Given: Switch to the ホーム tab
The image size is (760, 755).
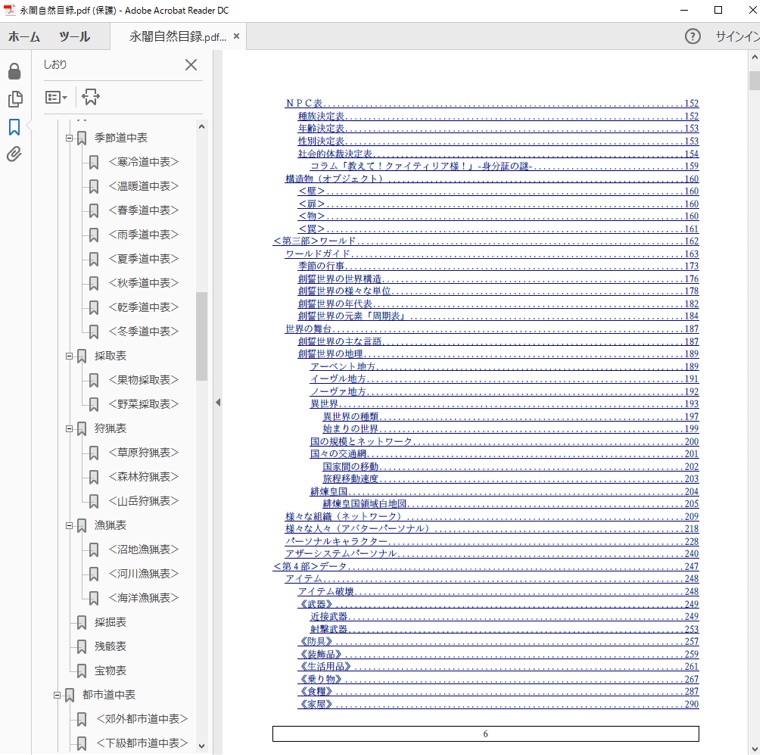Looking at the screenshot, I should pos(24,36).
